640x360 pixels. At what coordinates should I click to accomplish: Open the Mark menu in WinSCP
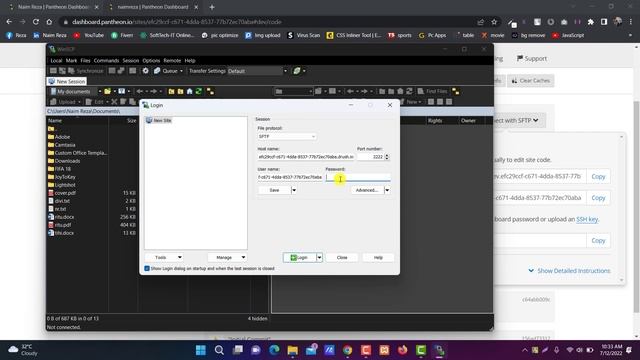click(71, 60)
